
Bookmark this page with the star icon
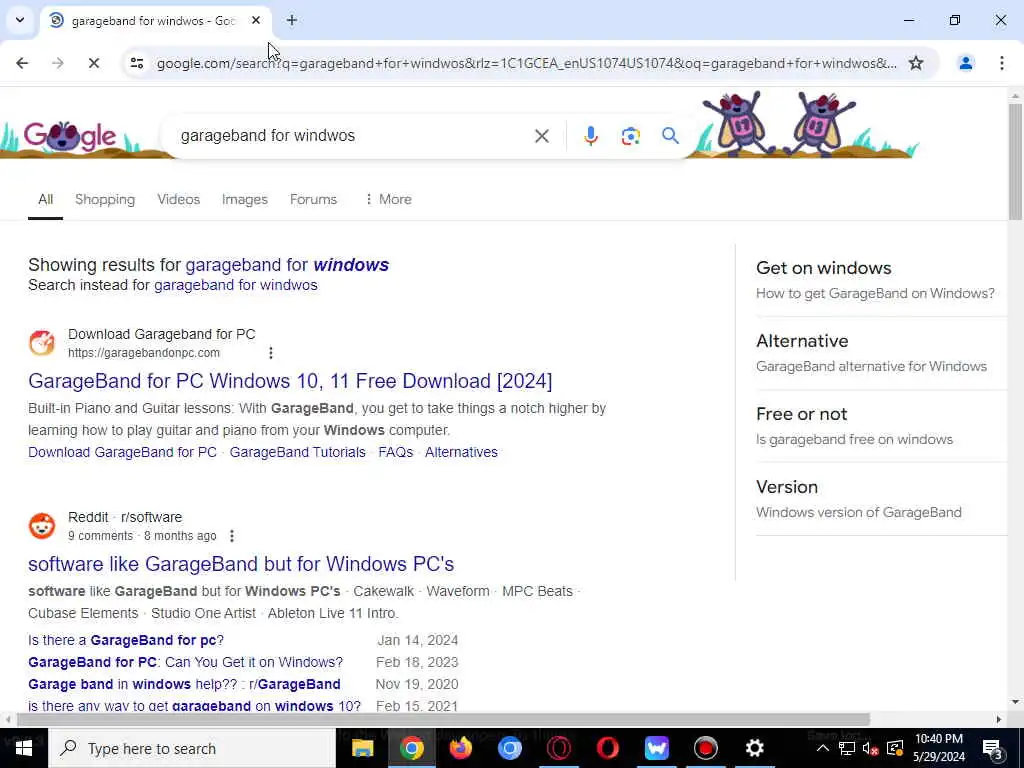[x=916, y=63]
